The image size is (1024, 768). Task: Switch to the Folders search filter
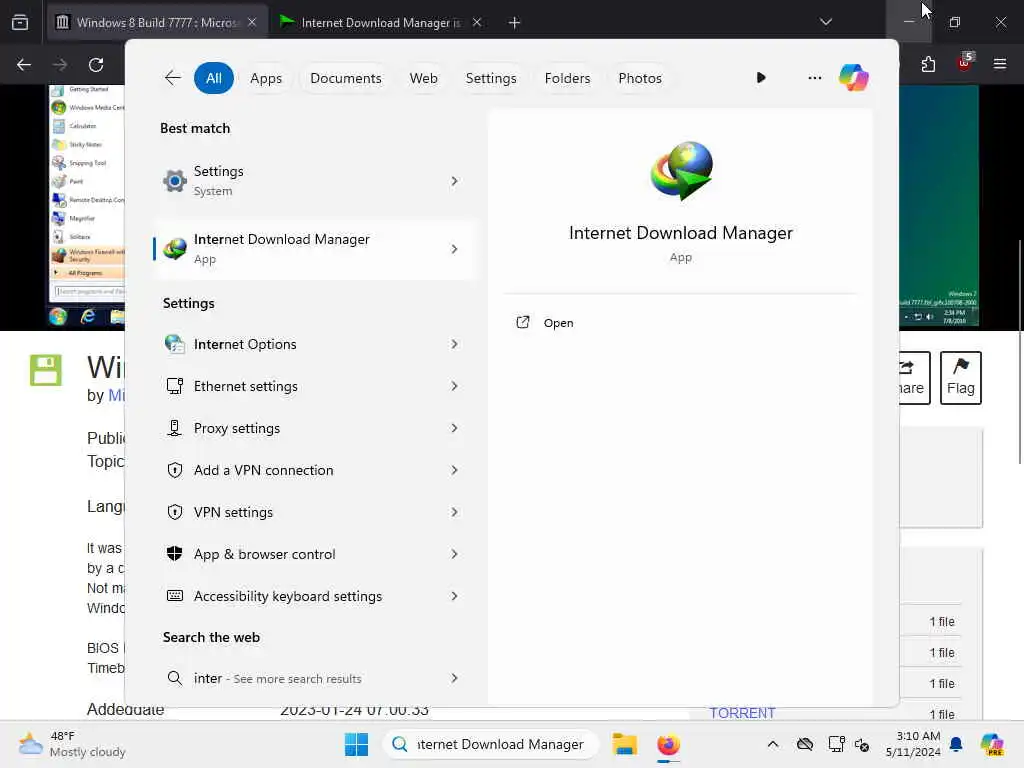click(567, 78)
